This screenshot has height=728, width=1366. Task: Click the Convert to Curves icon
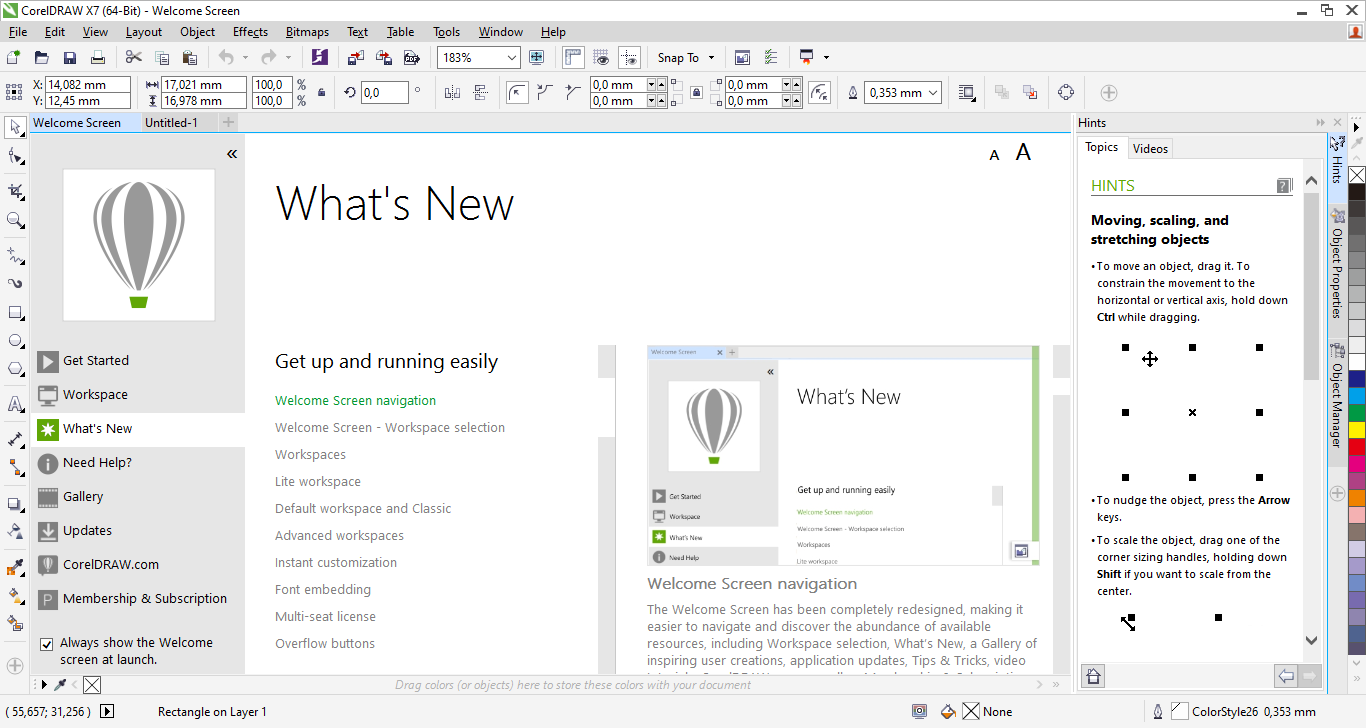[1066, 93]
